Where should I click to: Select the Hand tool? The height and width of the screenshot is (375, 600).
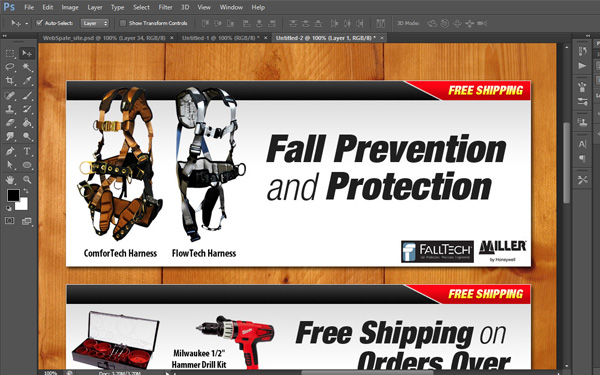10,179
